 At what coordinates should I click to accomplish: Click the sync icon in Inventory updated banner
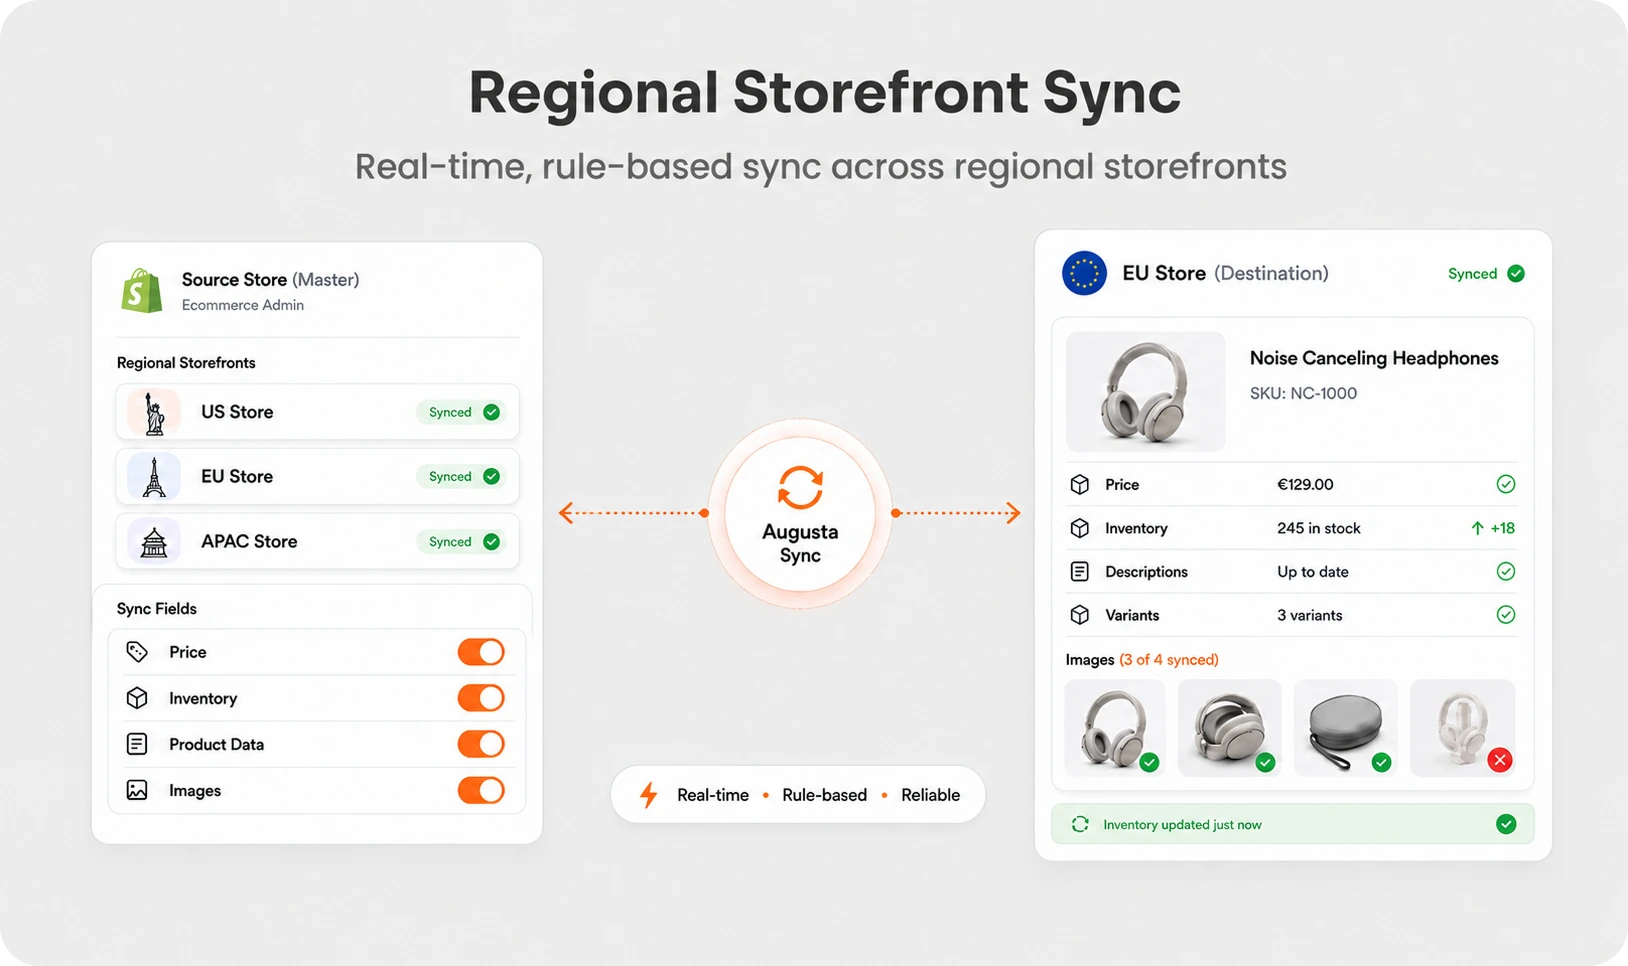coord(1080,824)
